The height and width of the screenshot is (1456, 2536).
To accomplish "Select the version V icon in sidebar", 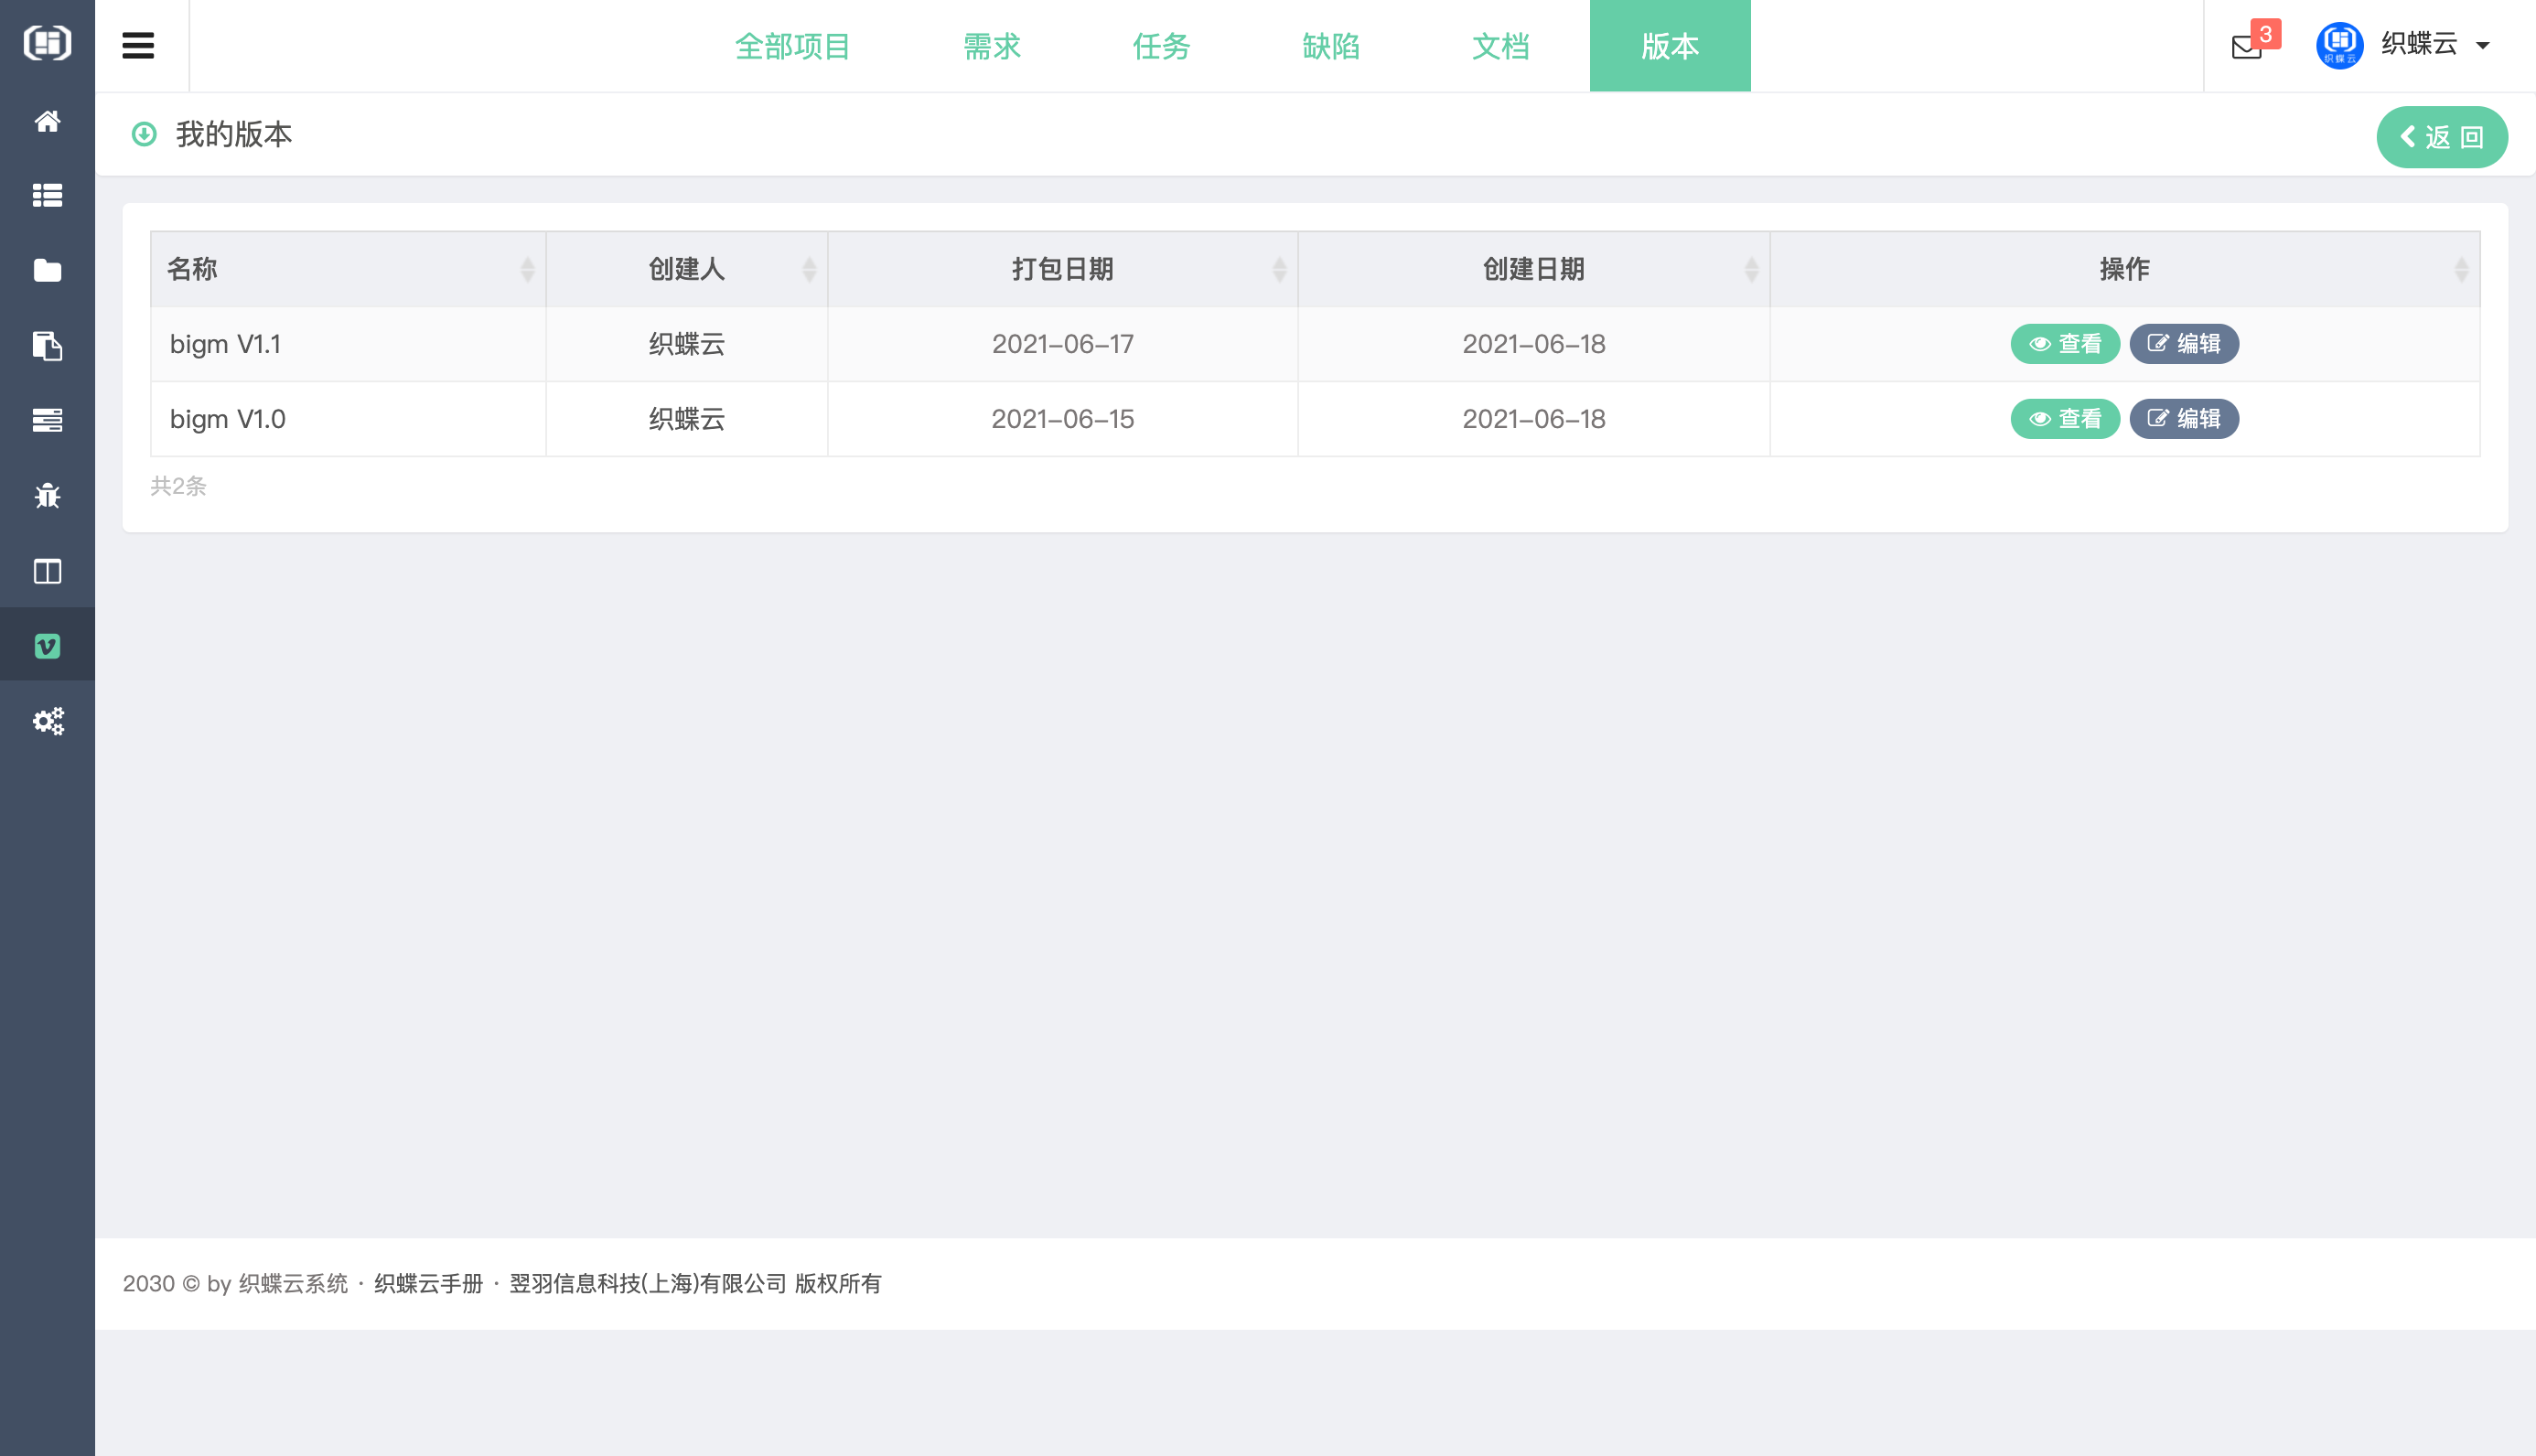I will tap(47, 646).
